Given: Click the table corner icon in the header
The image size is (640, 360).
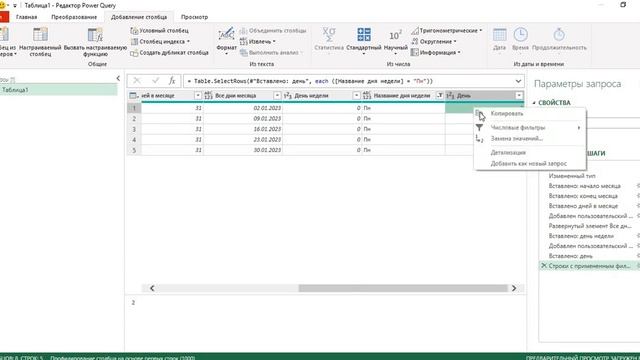Looking at the screenshot, I should 133,96.
